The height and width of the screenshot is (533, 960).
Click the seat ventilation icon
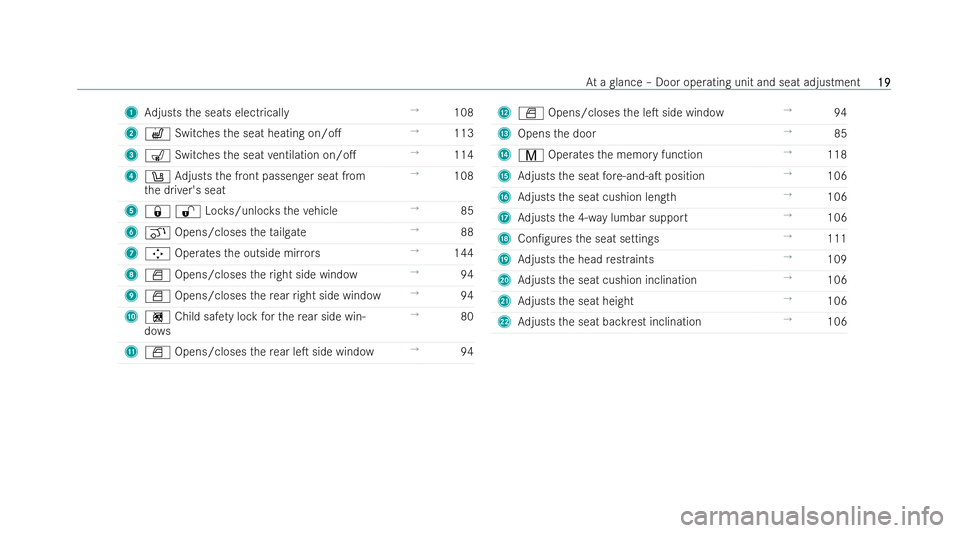157,155
